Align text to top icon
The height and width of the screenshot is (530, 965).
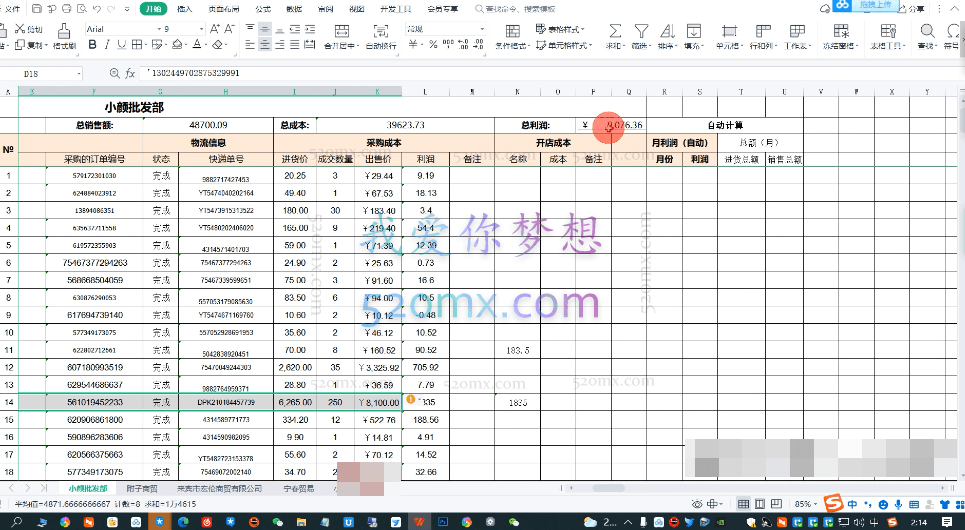point(250,29)
